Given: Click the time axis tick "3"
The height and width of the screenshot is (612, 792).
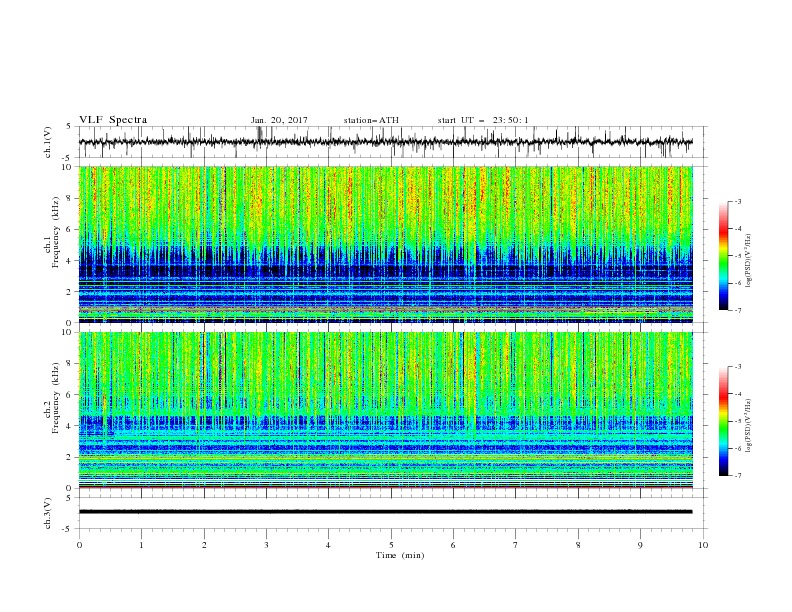Looking at the screenshot, I should point(266,545).
